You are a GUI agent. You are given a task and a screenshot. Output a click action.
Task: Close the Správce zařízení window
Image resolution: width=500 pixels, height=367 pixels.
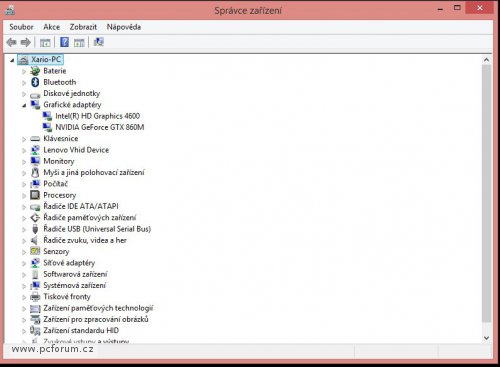click(x=480, y=8)
